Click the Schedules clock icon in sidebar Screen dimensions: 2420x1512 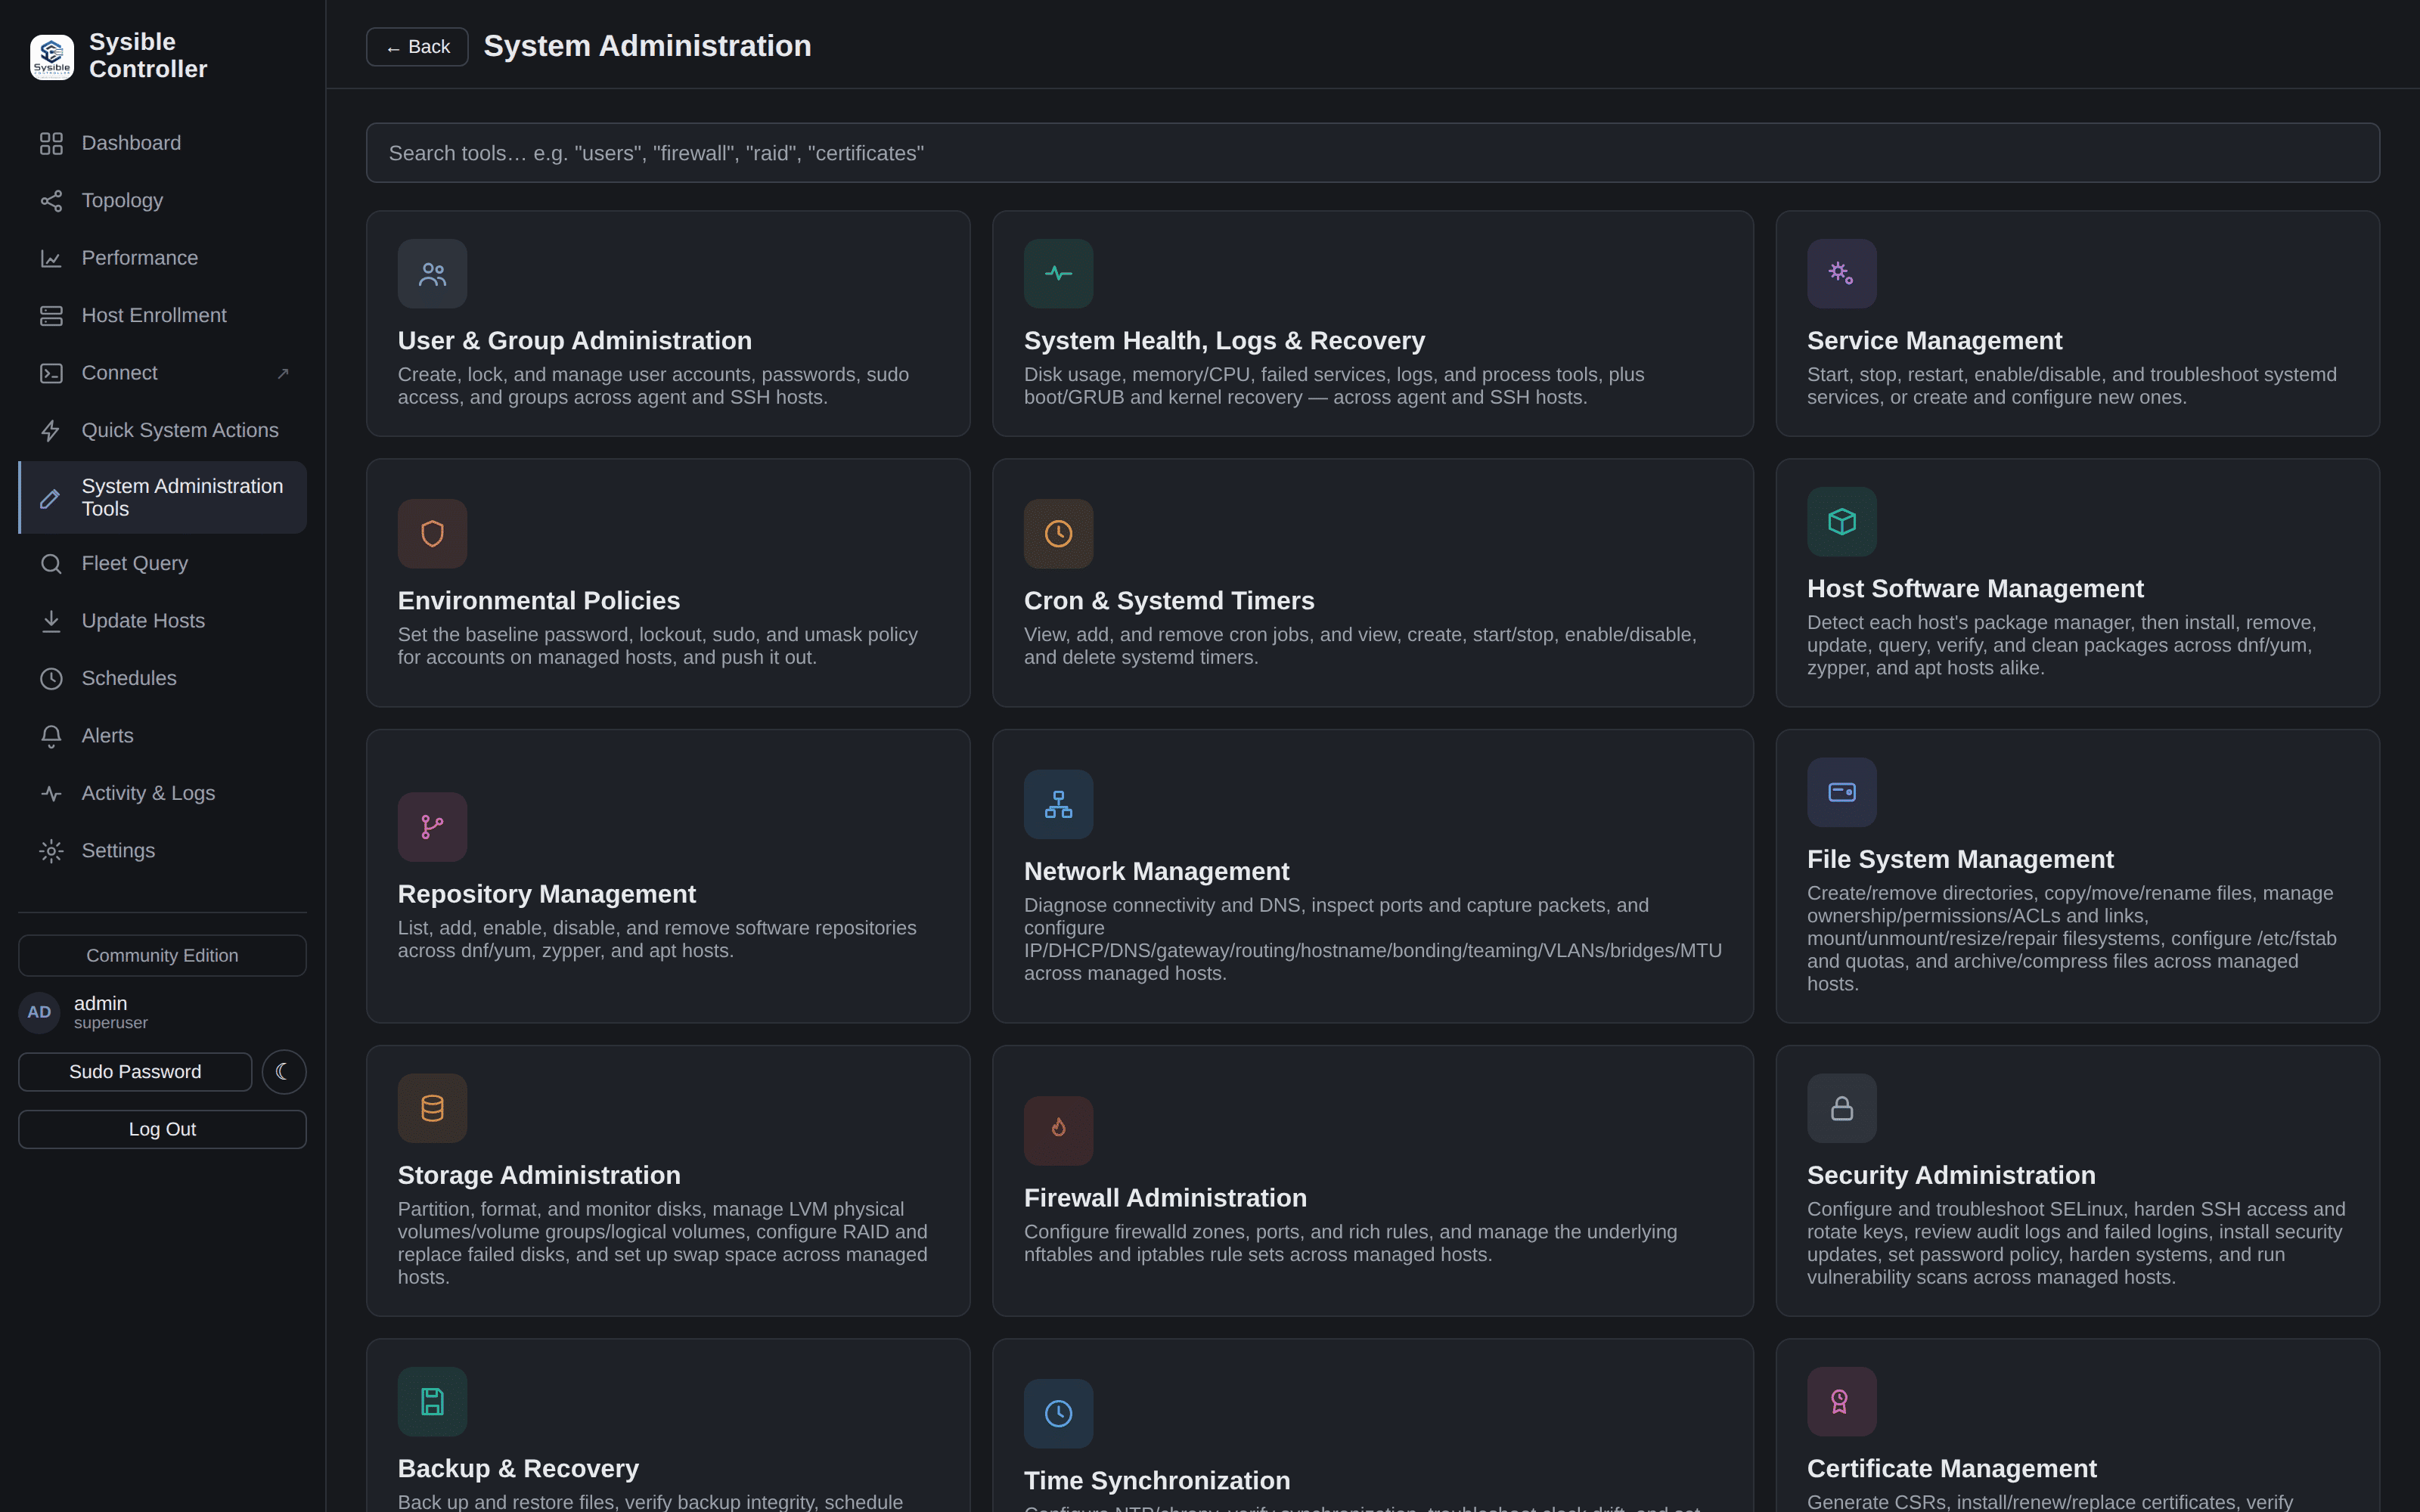click(x=51, y=679)
